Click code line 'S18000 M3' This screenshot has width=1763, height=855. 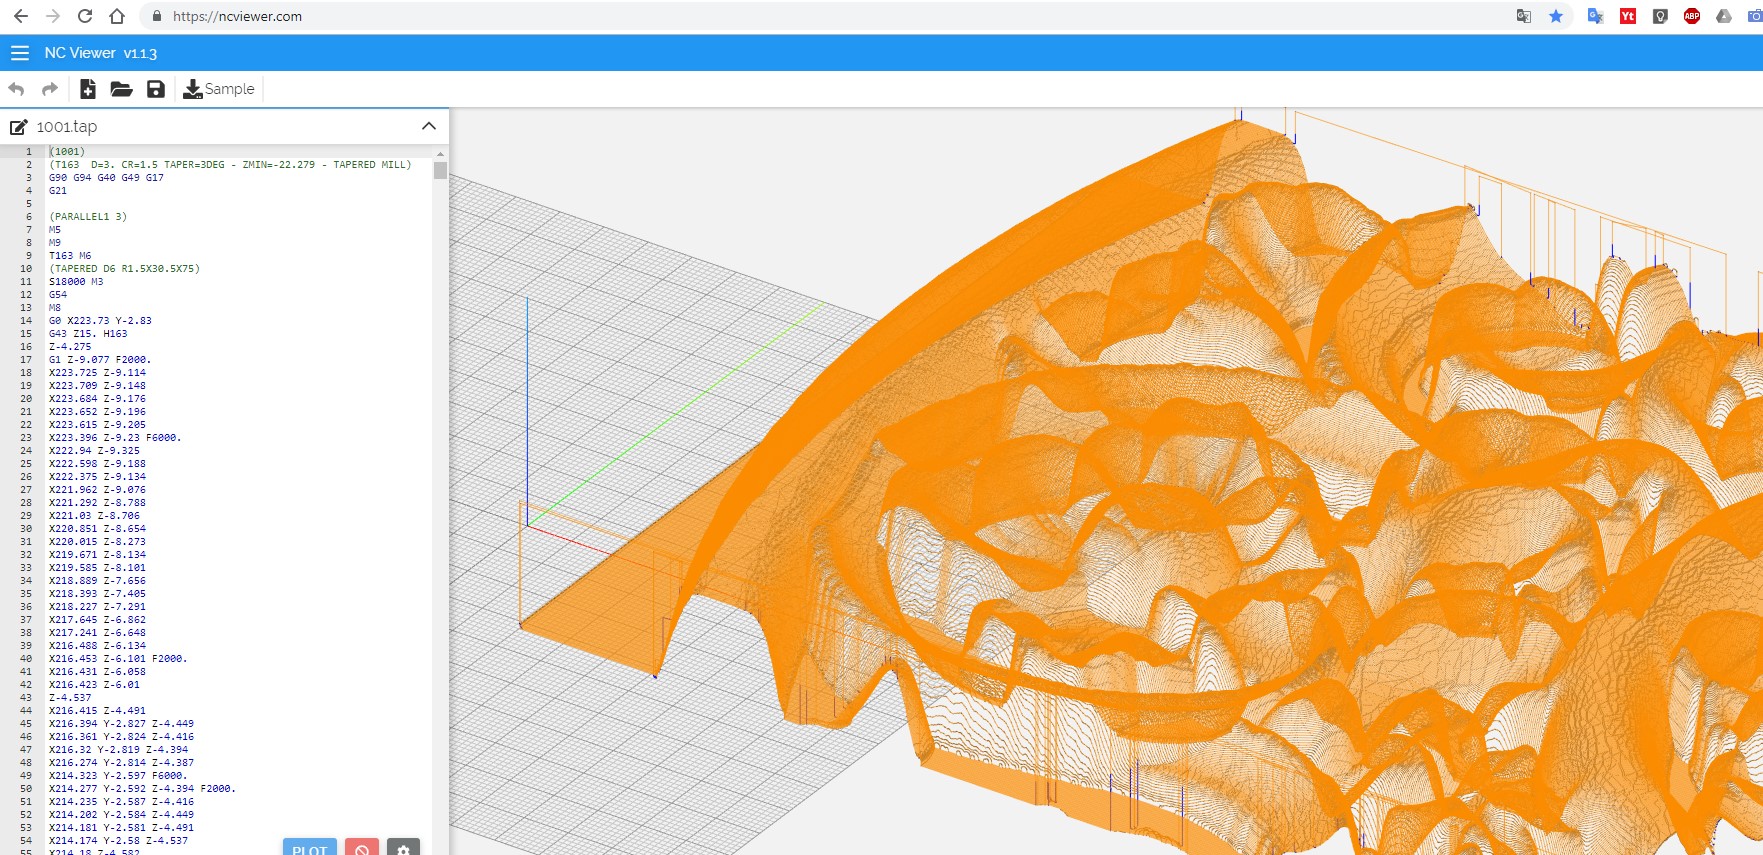coord(76,282)
